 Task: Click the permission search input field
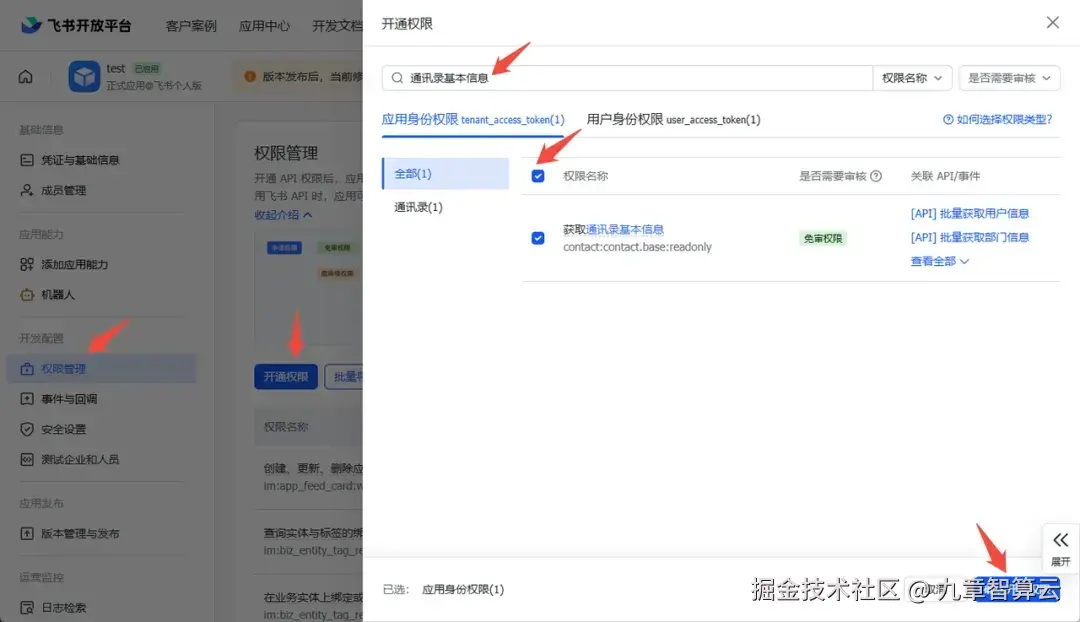[x=627, y=78]
